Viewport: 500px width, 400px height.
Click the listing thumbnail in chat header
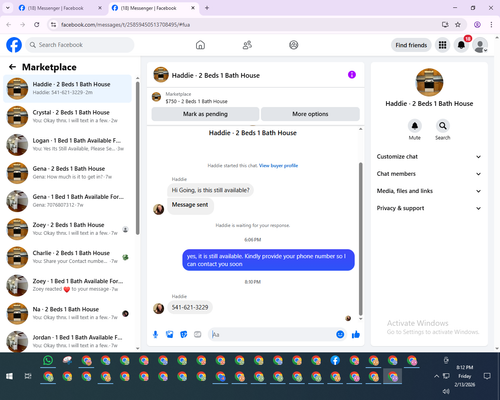161,75
